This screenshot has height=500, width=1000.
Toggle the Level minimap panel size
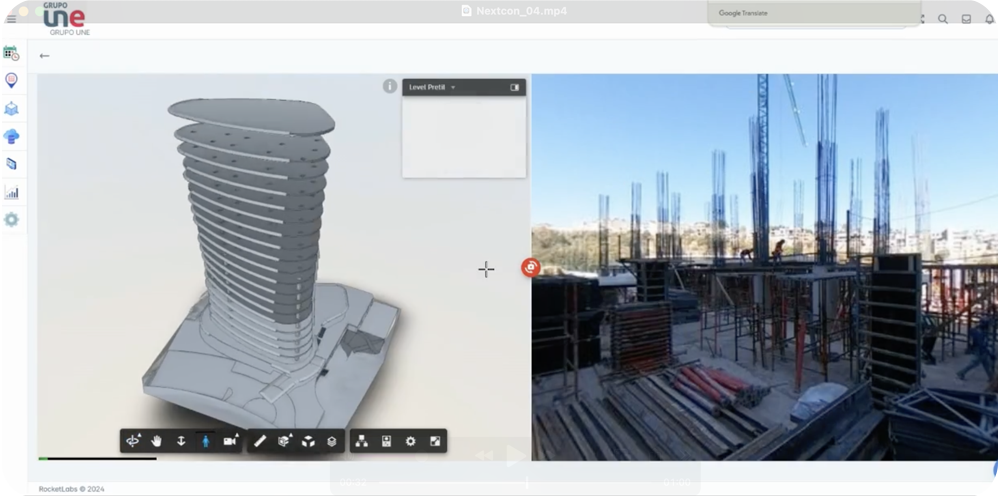pyautogui.click(x=515, y=88)
